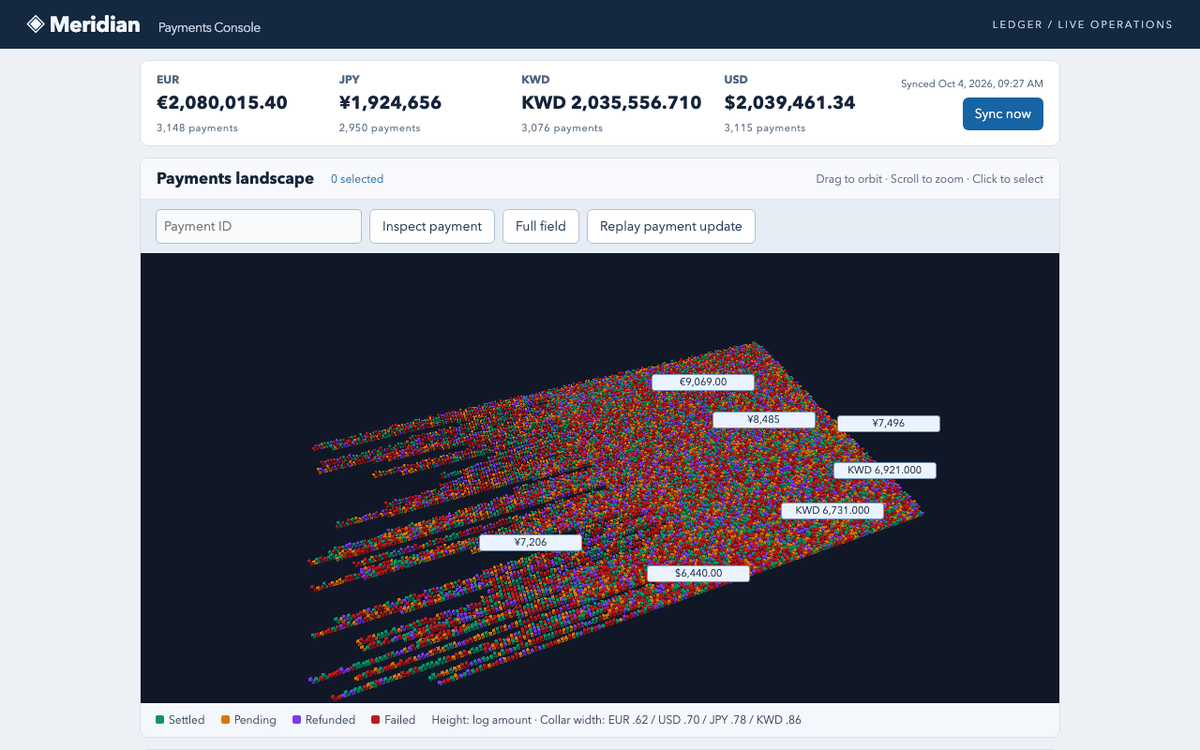Viewport: 1200px width, 750px height.
Task: Select the Full field button
Action: pyautogui.click(x=540, y=226)
